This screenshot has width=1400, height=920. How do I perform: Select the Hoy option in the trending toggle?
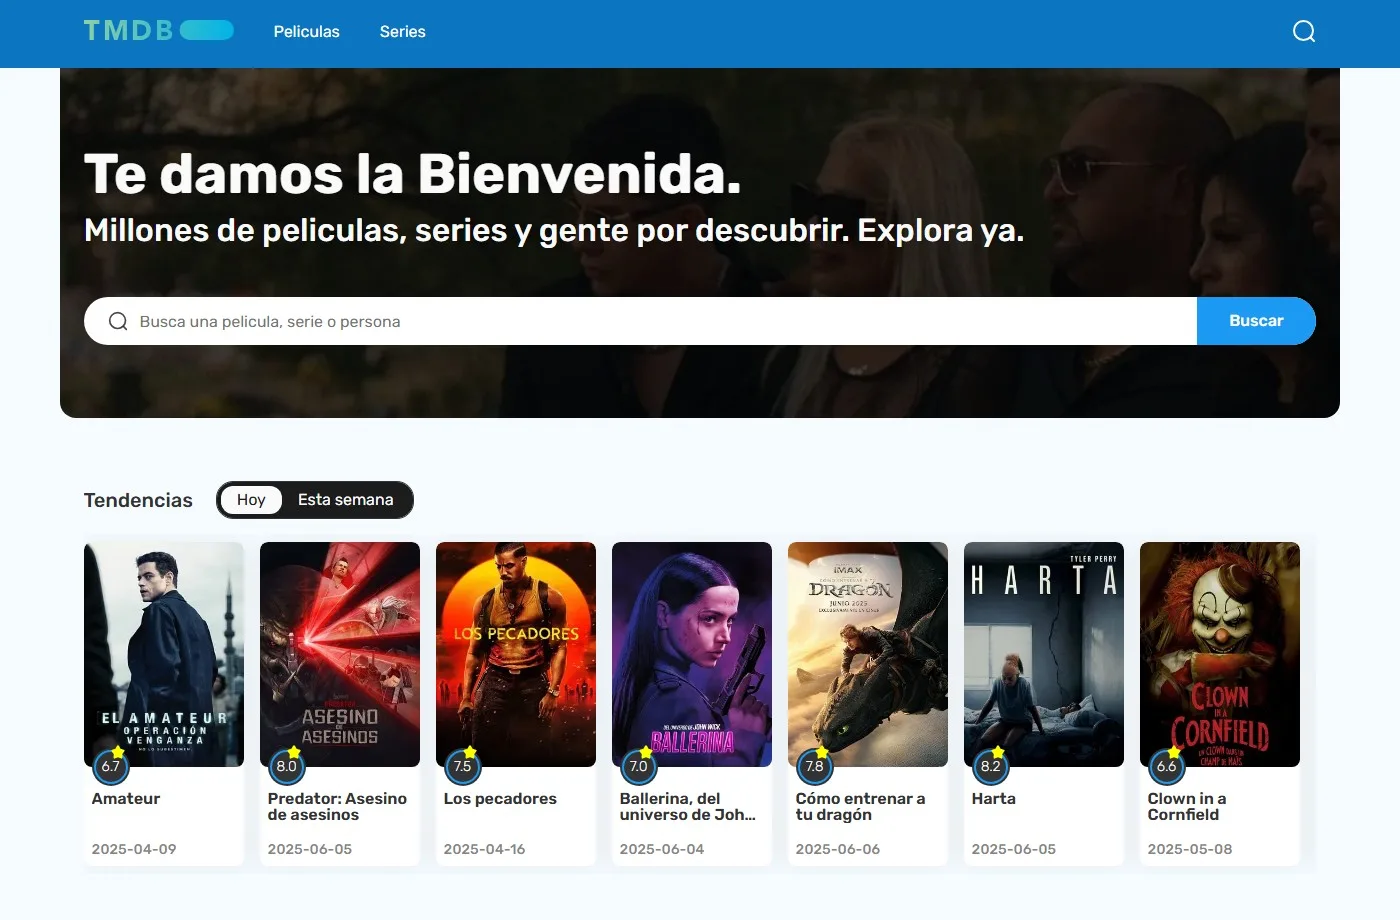[x=250, y=499]
